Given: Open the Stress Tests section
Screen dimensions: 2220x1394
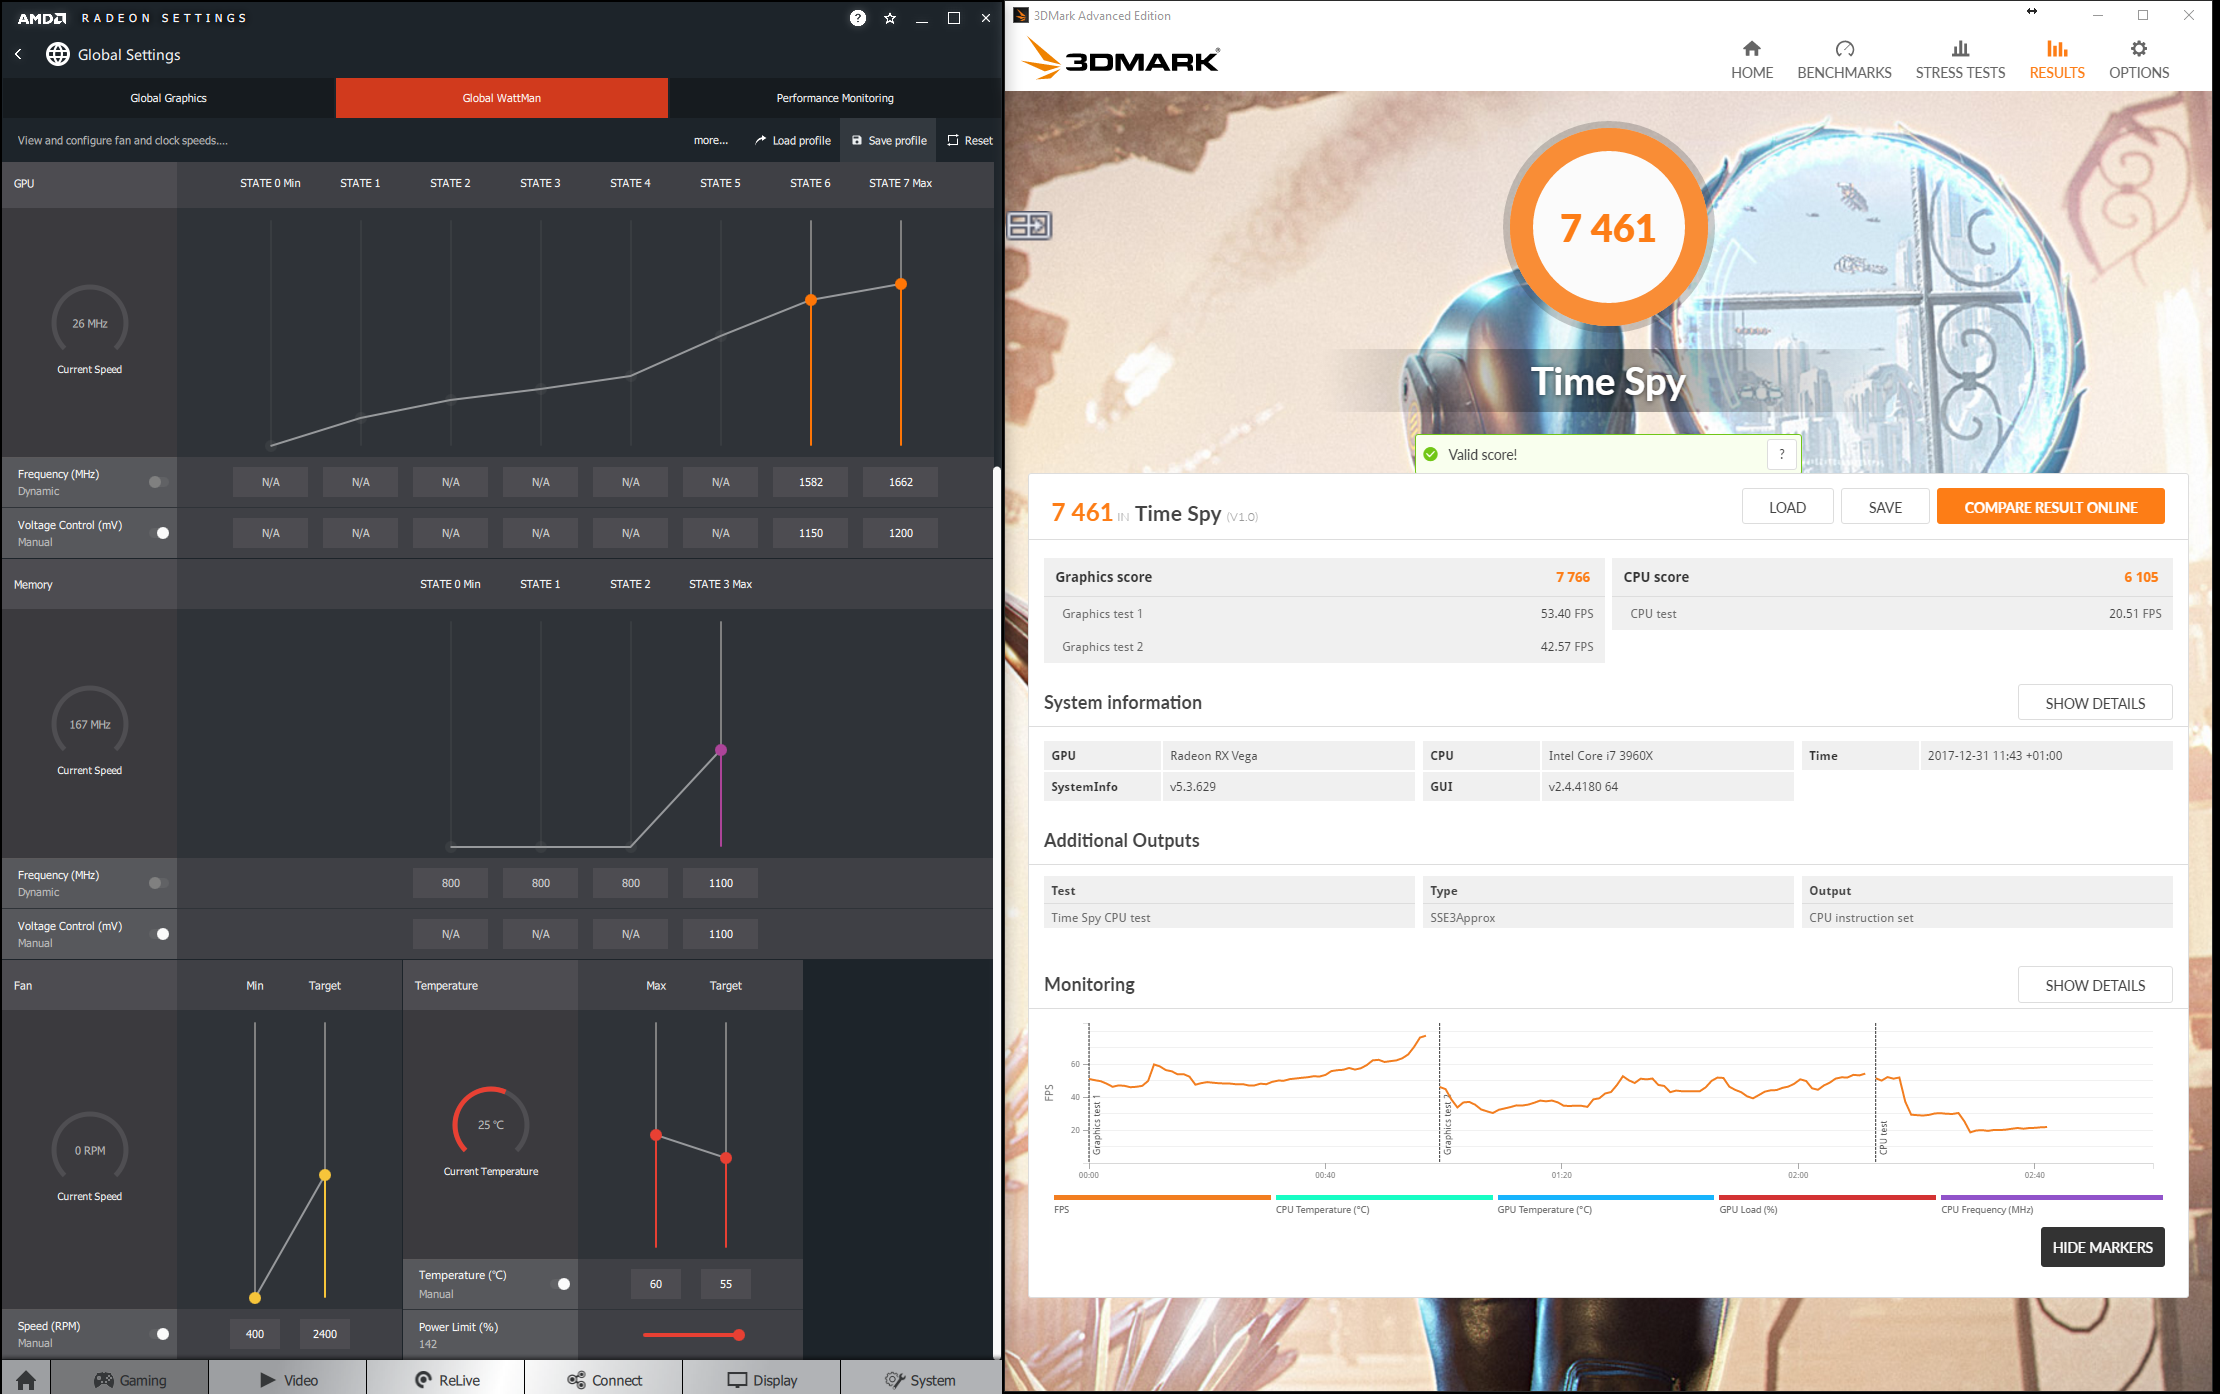Looking at the screenshot, I should pyautogui.click(x=1959, y=60).
